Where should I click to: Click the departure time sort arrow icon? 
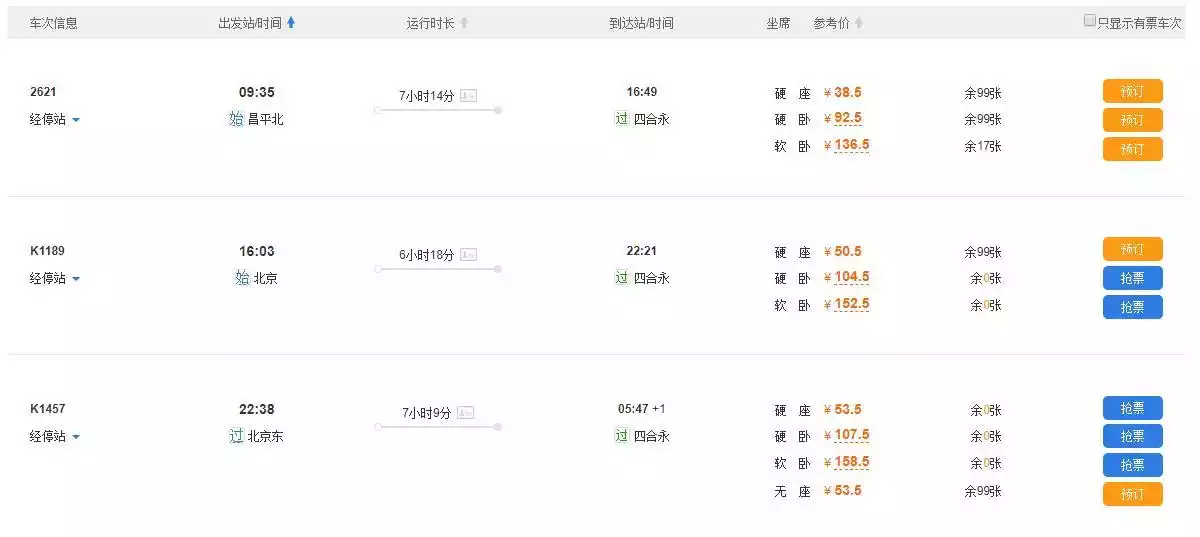click(x=291, y=23)
